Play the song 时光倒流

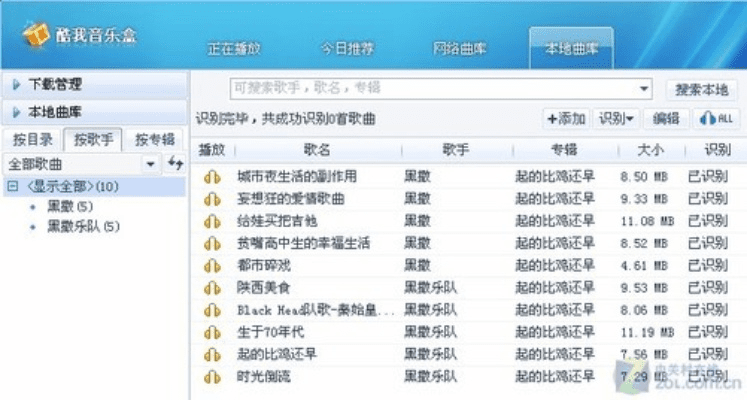(212, 378)
